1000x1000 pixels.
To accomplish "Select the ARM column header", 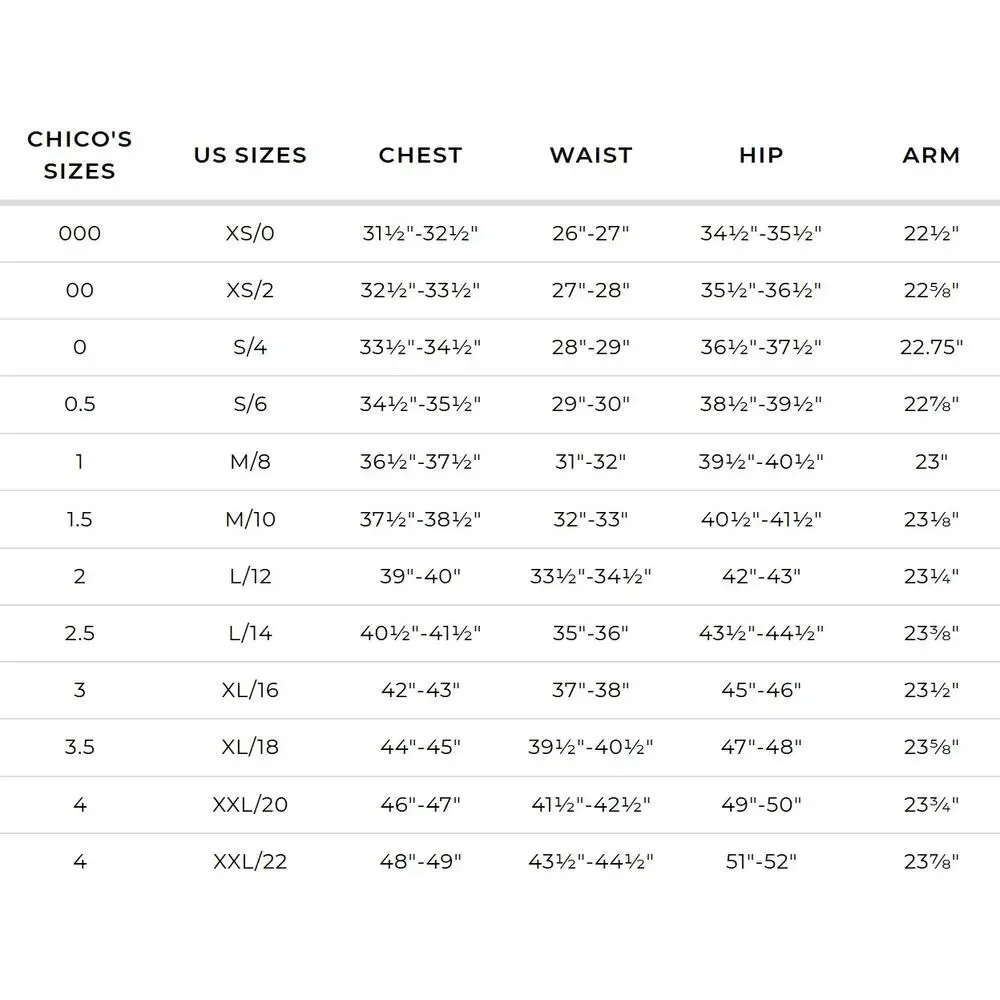I will tap(931, 155).
